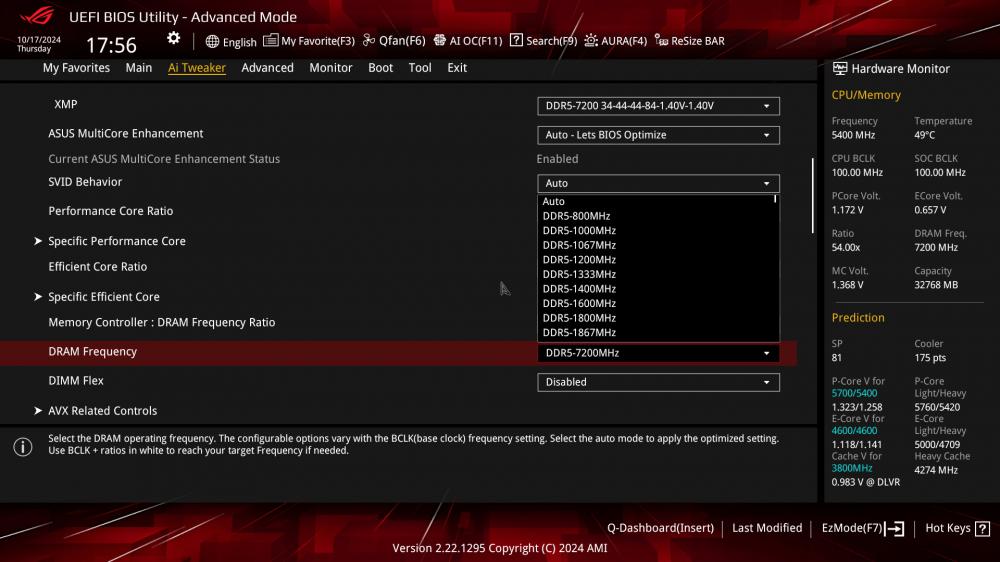Select the DIMM Flex label
This screenshot has height=562, width=1000.
click(x=76, y=381)
